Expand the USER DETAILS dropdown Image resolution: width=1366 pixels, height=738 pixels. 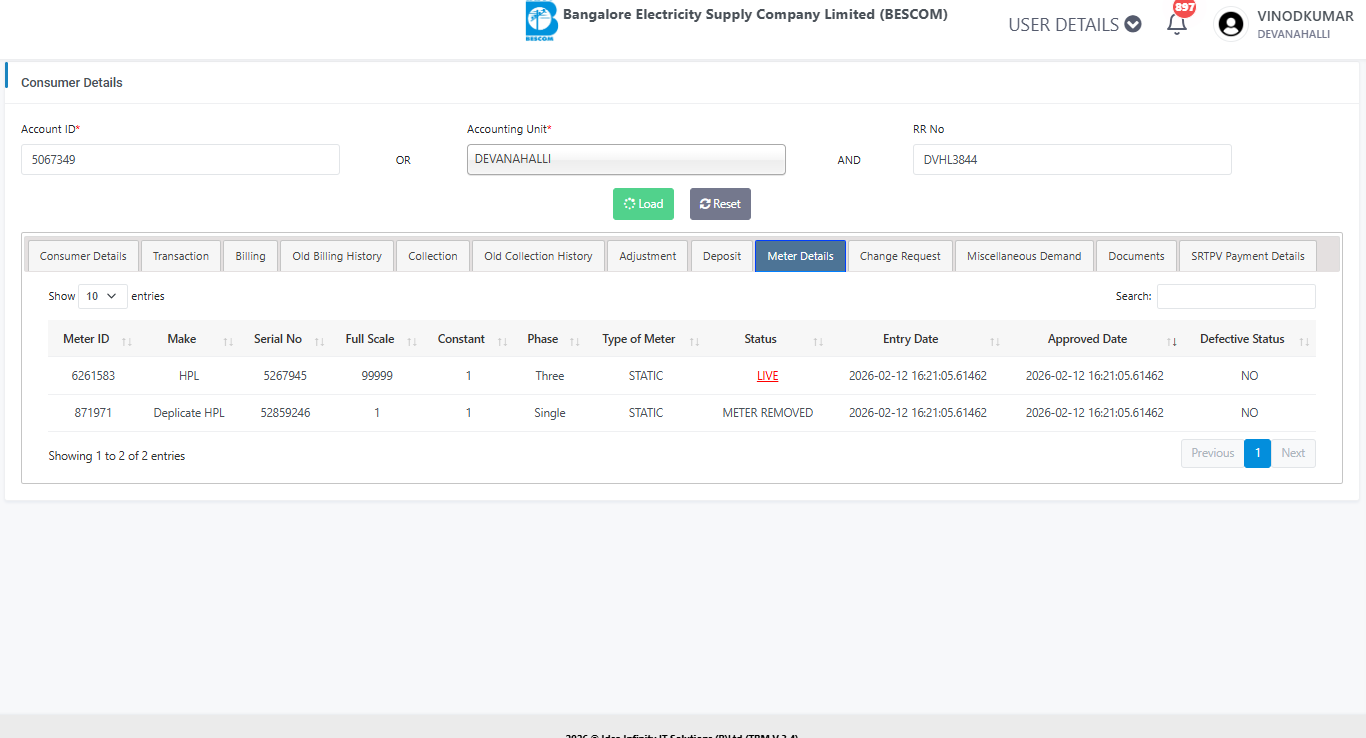[1074, 25]
